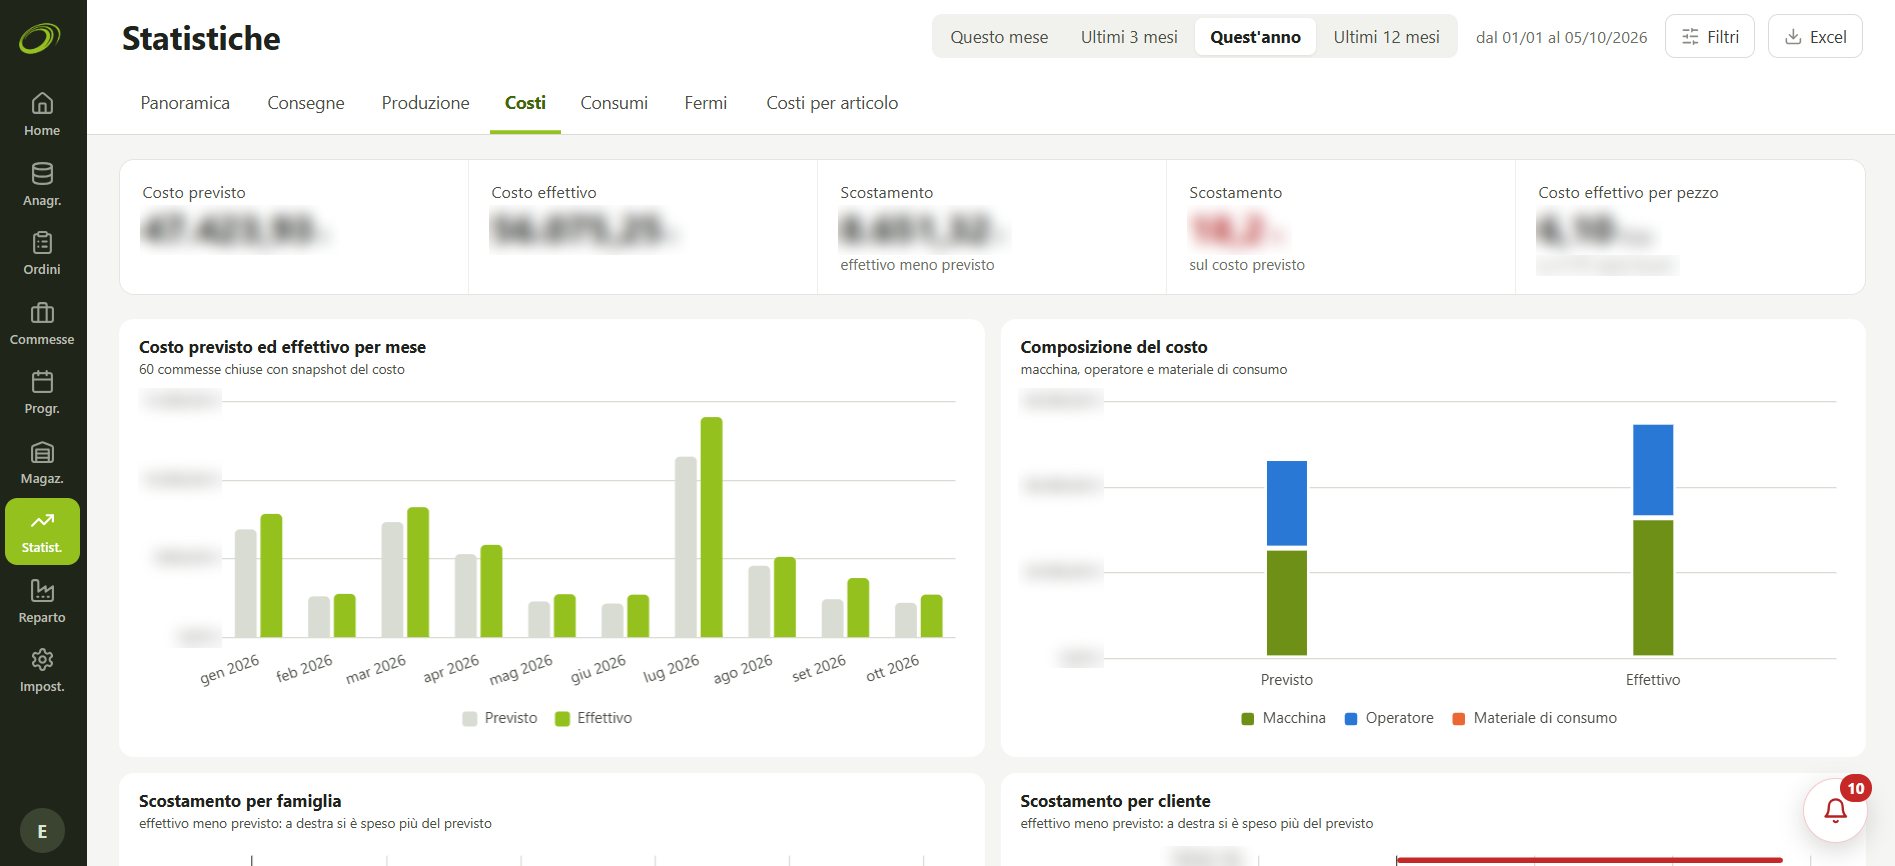Click Scostamento per famiglia heading
1895x866 pixels.
(240, 801)
